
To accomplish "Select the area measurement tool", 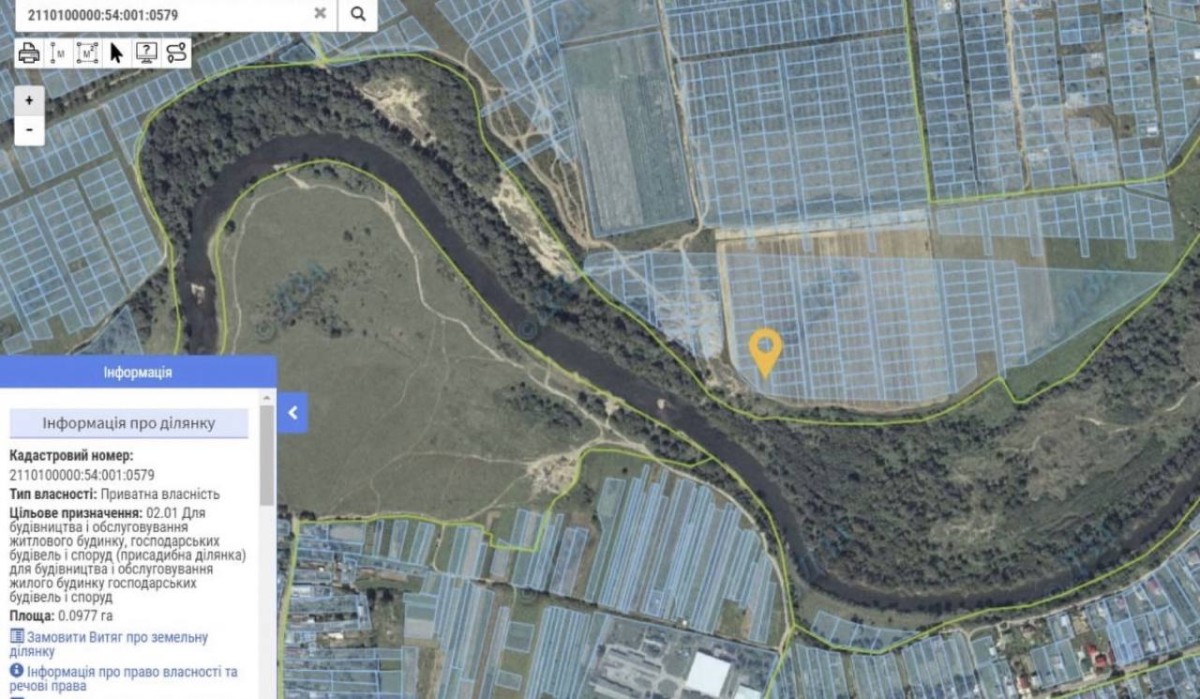I will point(88,53).
